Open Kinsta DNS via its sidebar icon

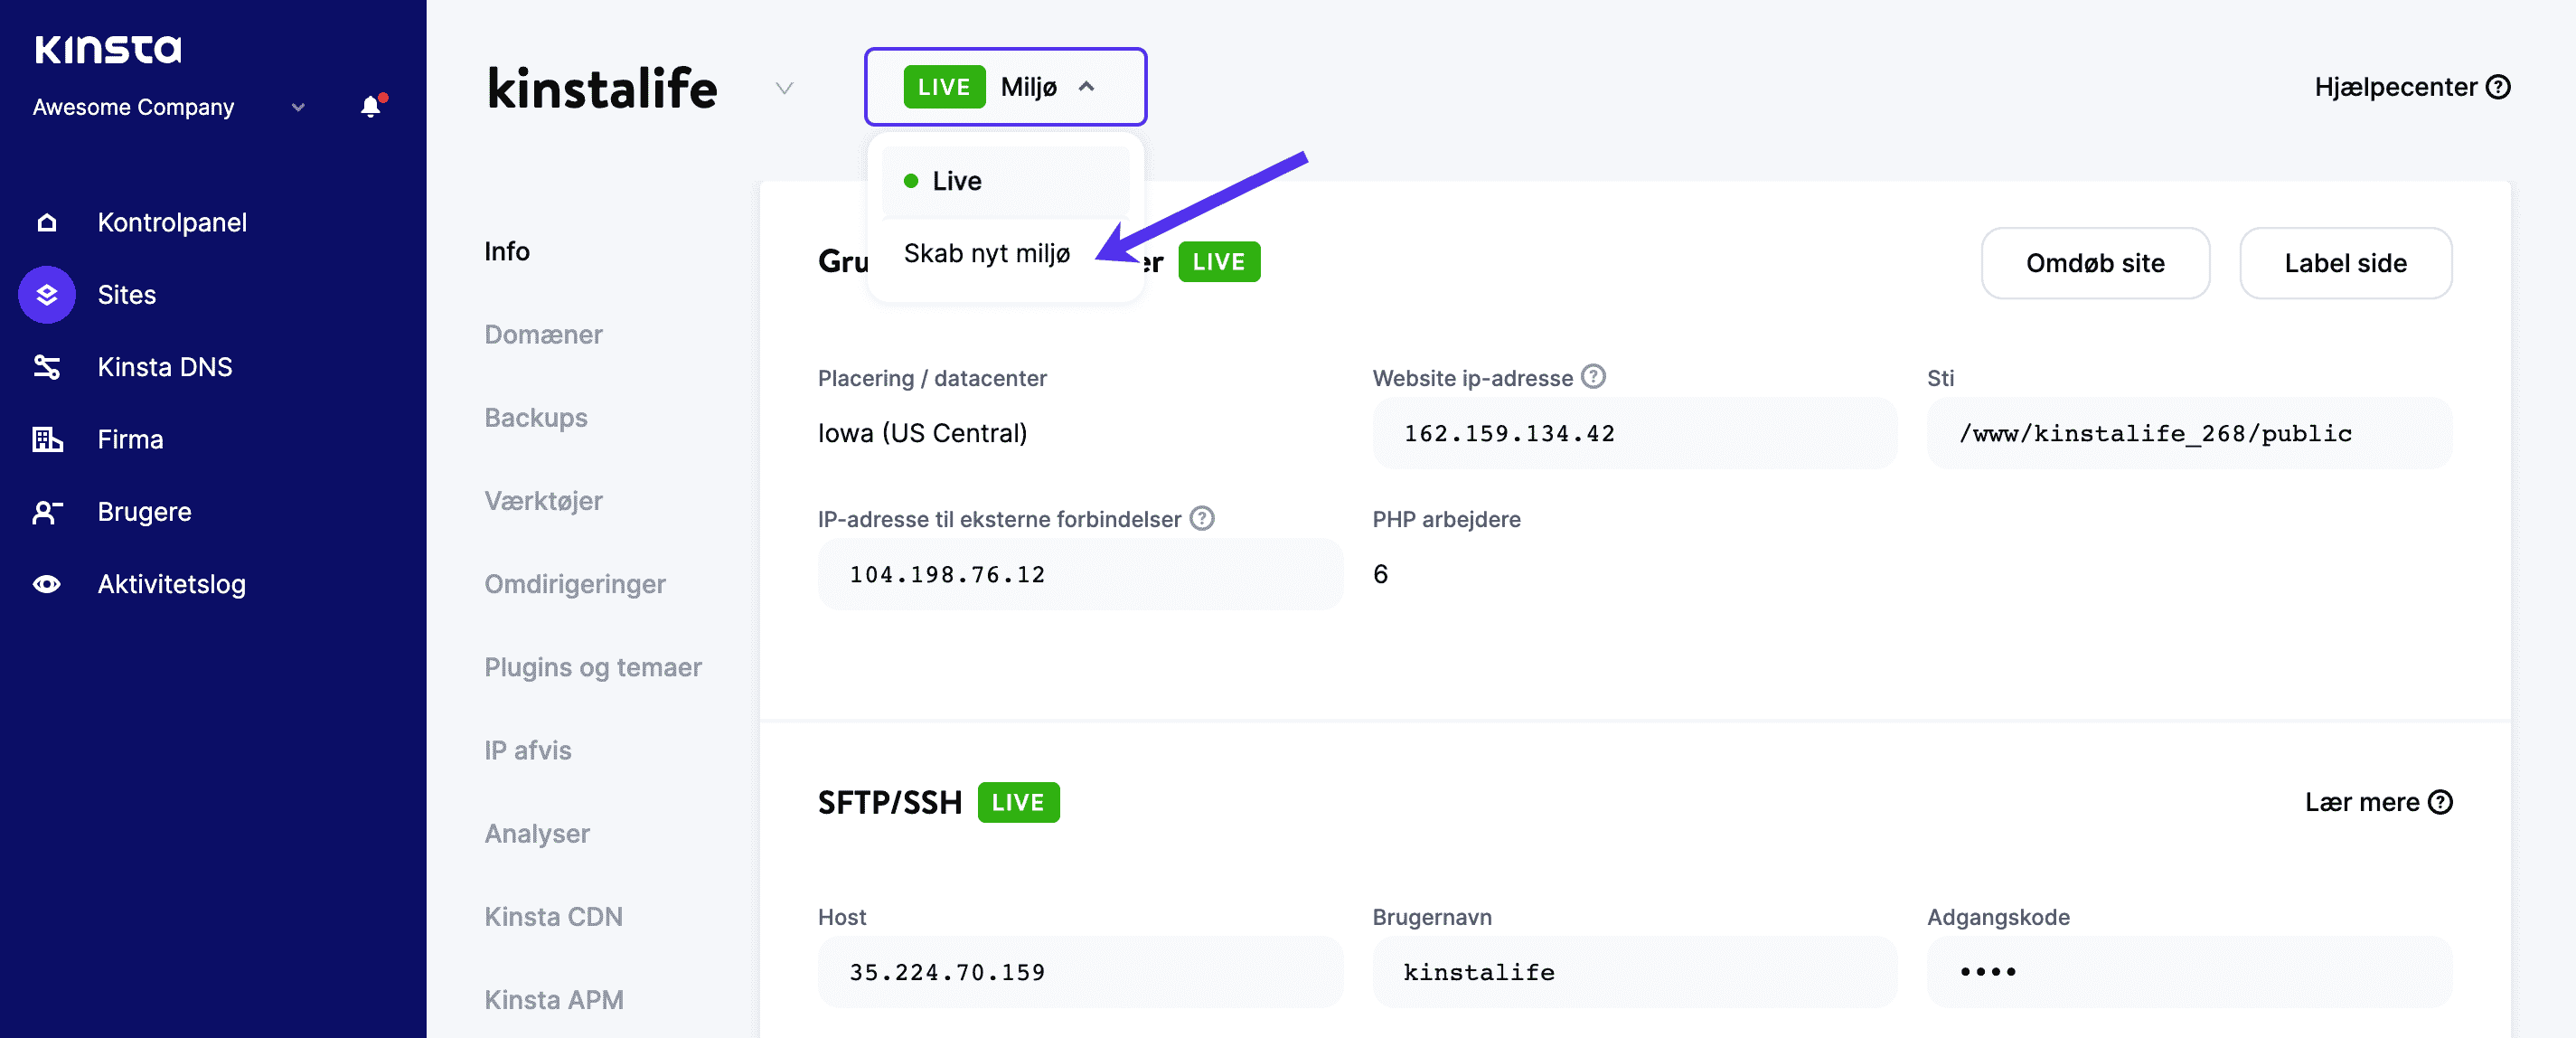pos(46,367)
